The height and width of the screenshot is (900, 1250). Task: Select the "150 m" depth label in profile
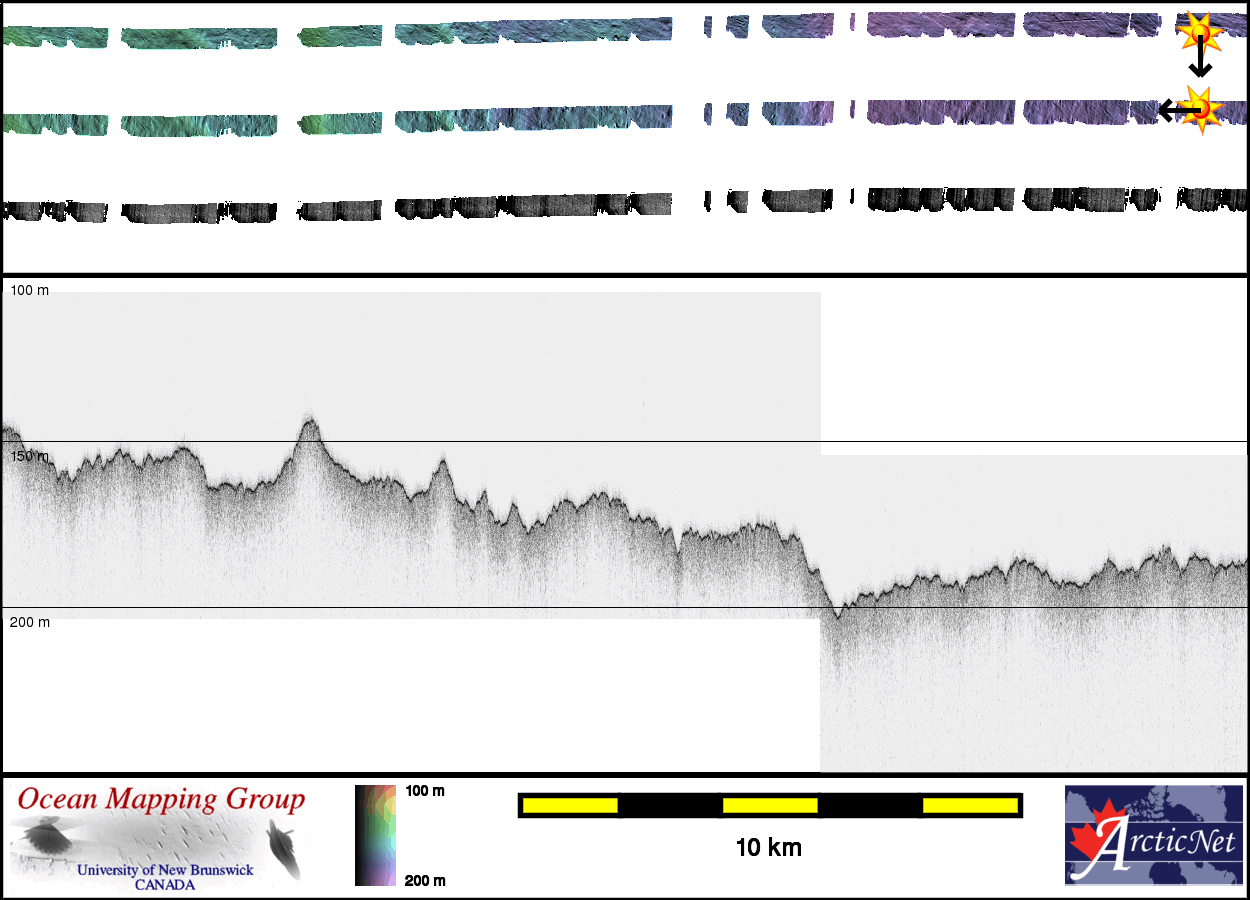pos(29,457)
